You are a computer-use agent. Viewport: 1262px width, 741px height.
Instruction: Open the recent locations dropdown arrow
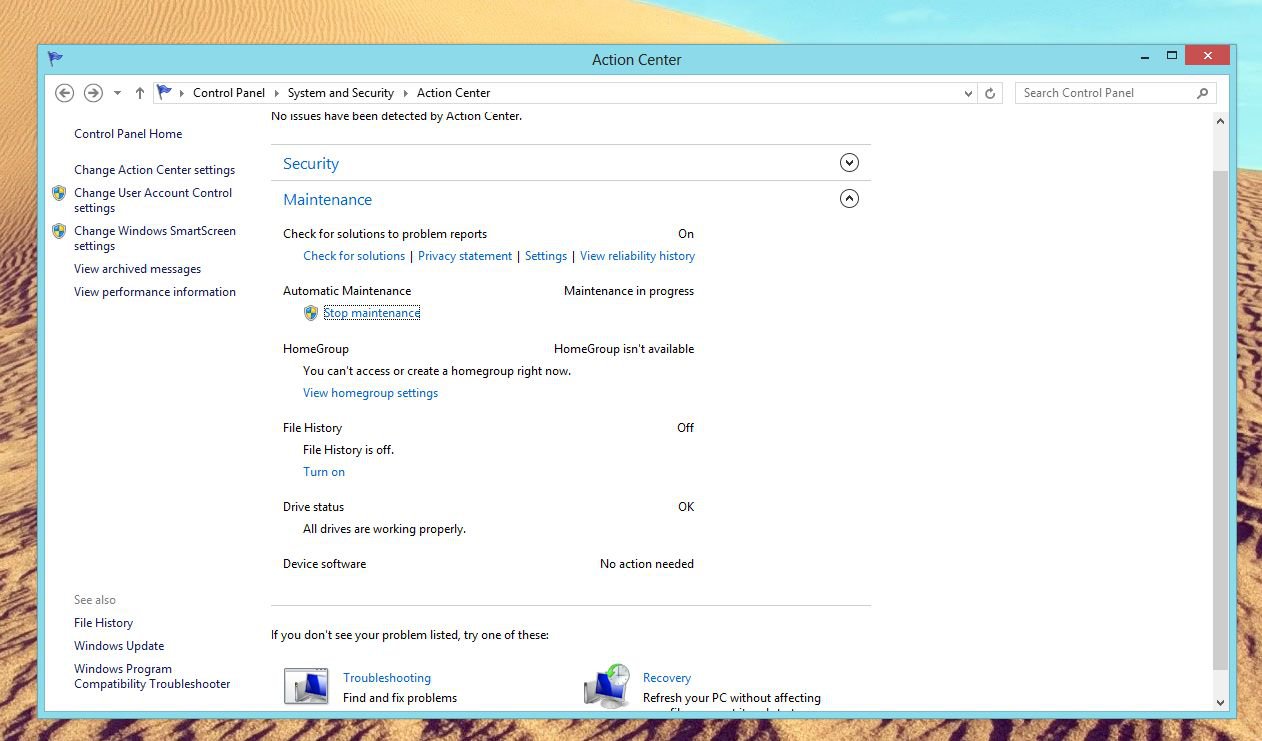pos(117,93)
